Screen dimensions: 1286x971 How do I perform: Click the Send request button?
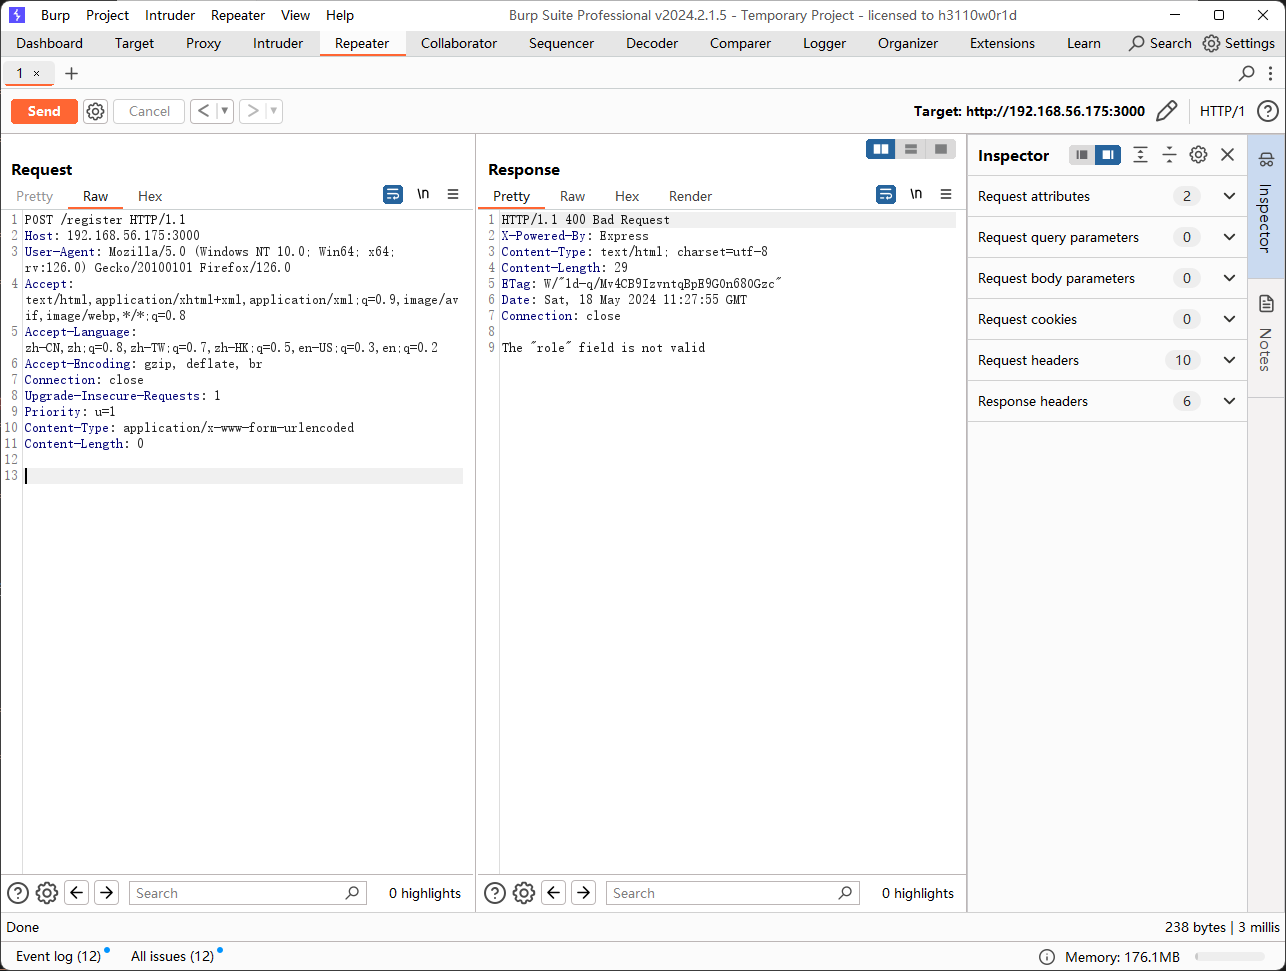tap(44, 111)
